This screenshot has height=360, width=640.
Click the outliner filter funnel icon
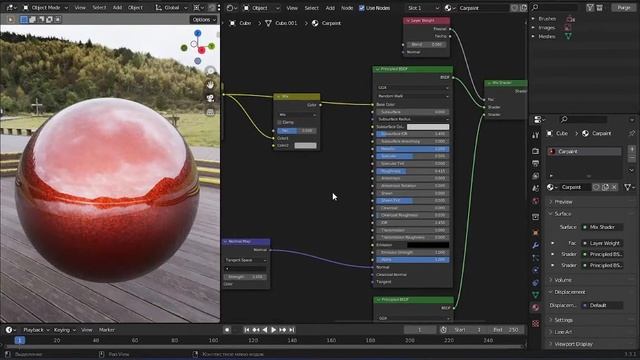click(590, 7)
